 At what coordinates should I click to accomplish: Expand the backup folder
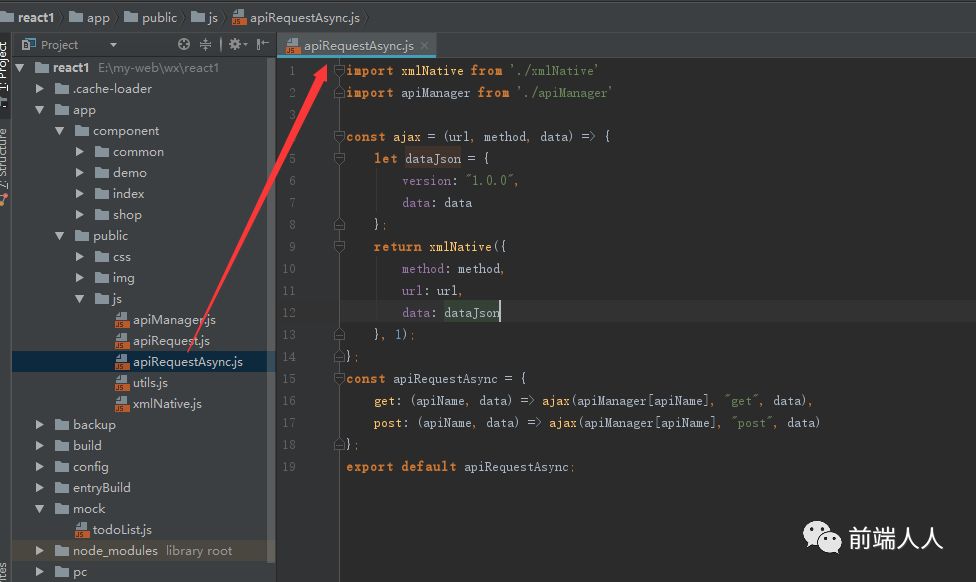tap(40, 424)
